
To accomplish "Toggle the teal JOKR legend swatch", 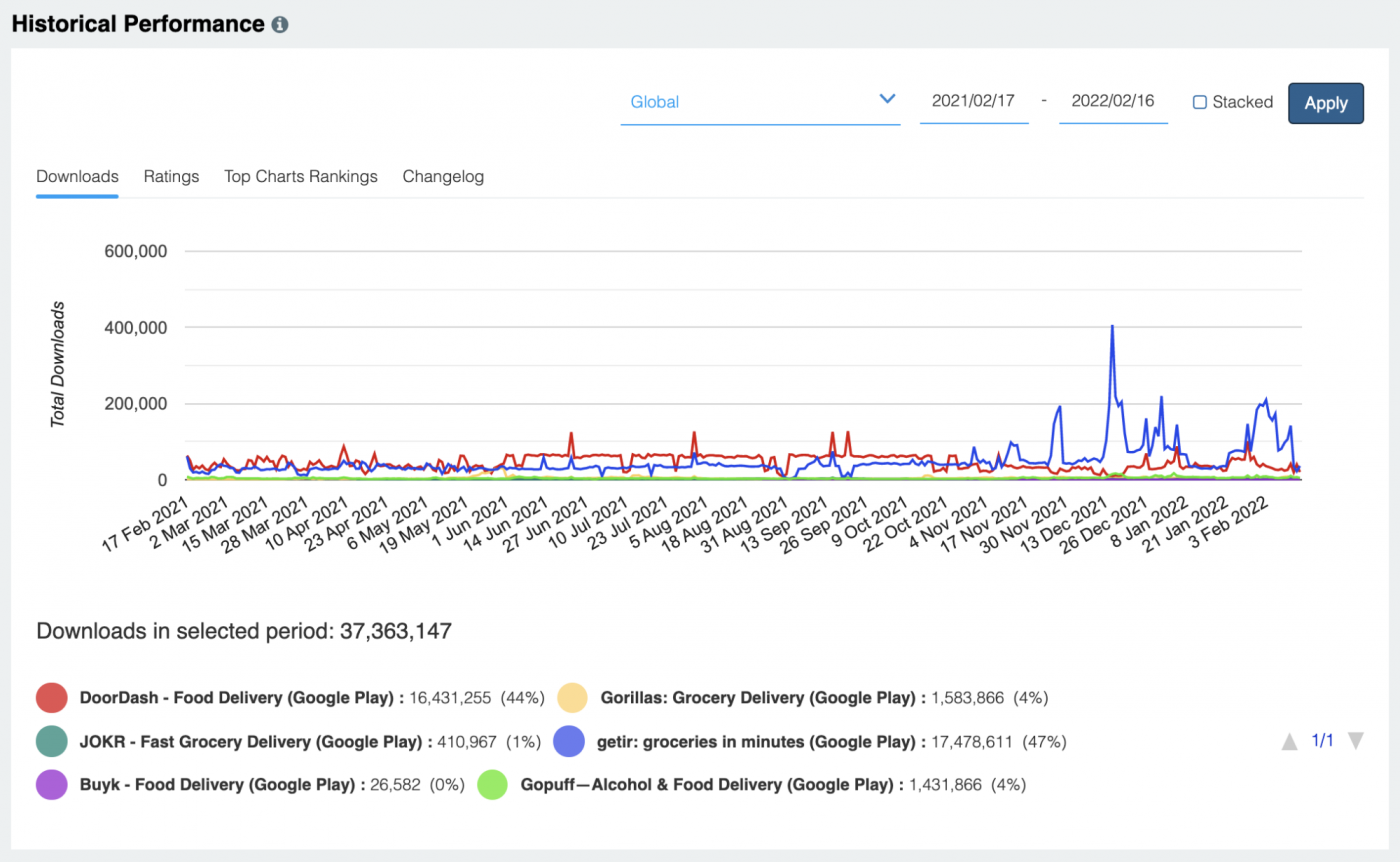I will point(52,742).
